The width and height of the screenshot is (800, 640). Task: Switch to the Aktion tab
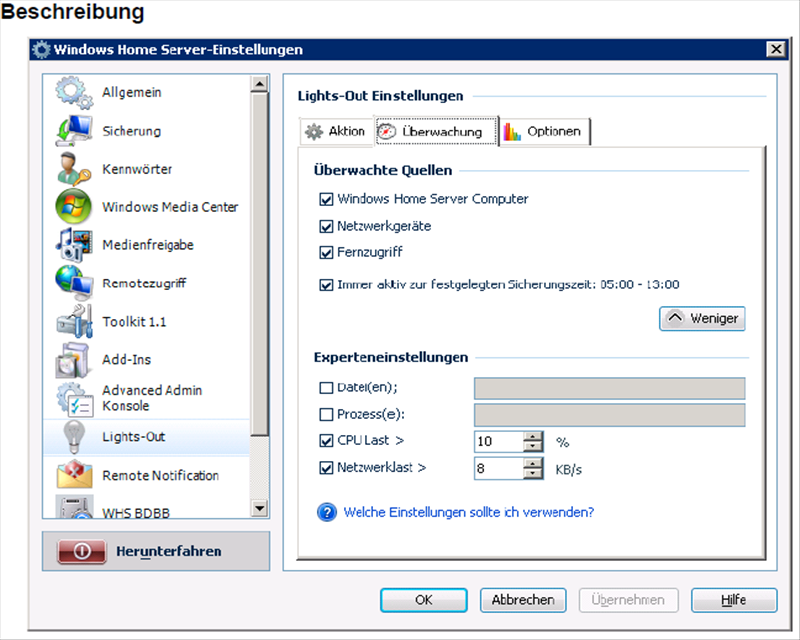[x=336, y=131]
